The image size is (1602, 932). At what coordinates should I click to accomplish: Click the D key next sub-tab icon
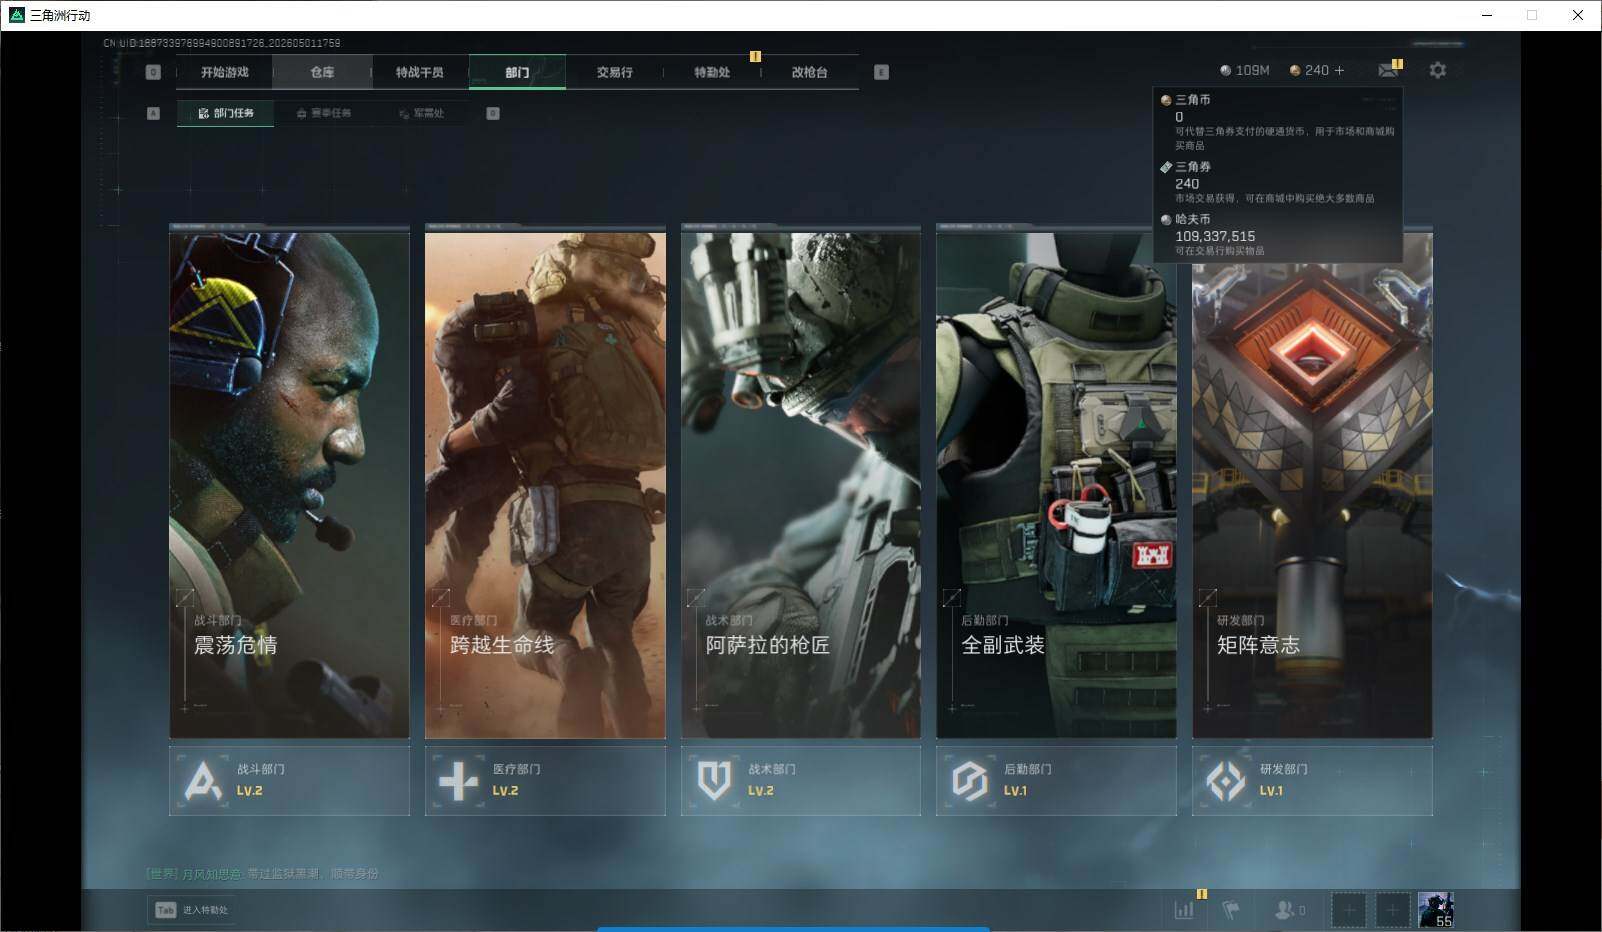click(493, 113)
